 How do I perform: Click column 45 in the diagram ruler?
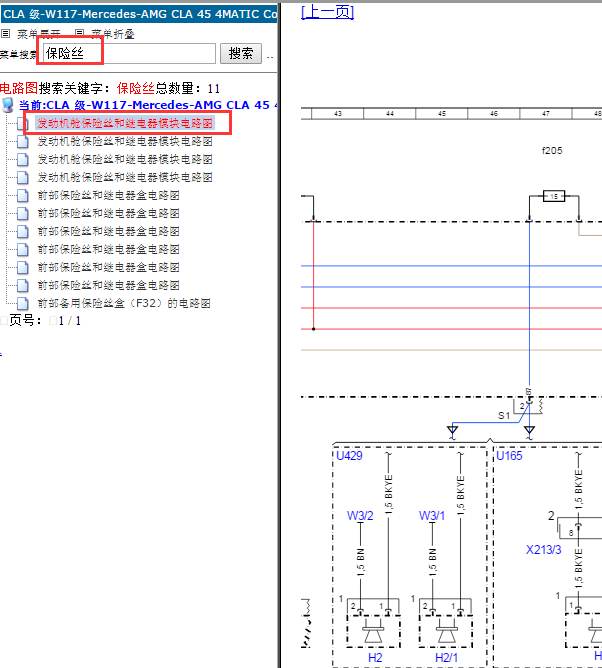pos(441,114)
